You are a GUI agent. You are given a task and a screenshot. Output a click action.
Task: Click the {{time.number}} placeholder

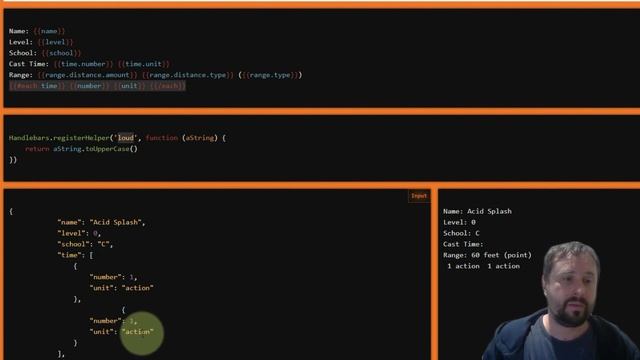[x=83, y=64]
